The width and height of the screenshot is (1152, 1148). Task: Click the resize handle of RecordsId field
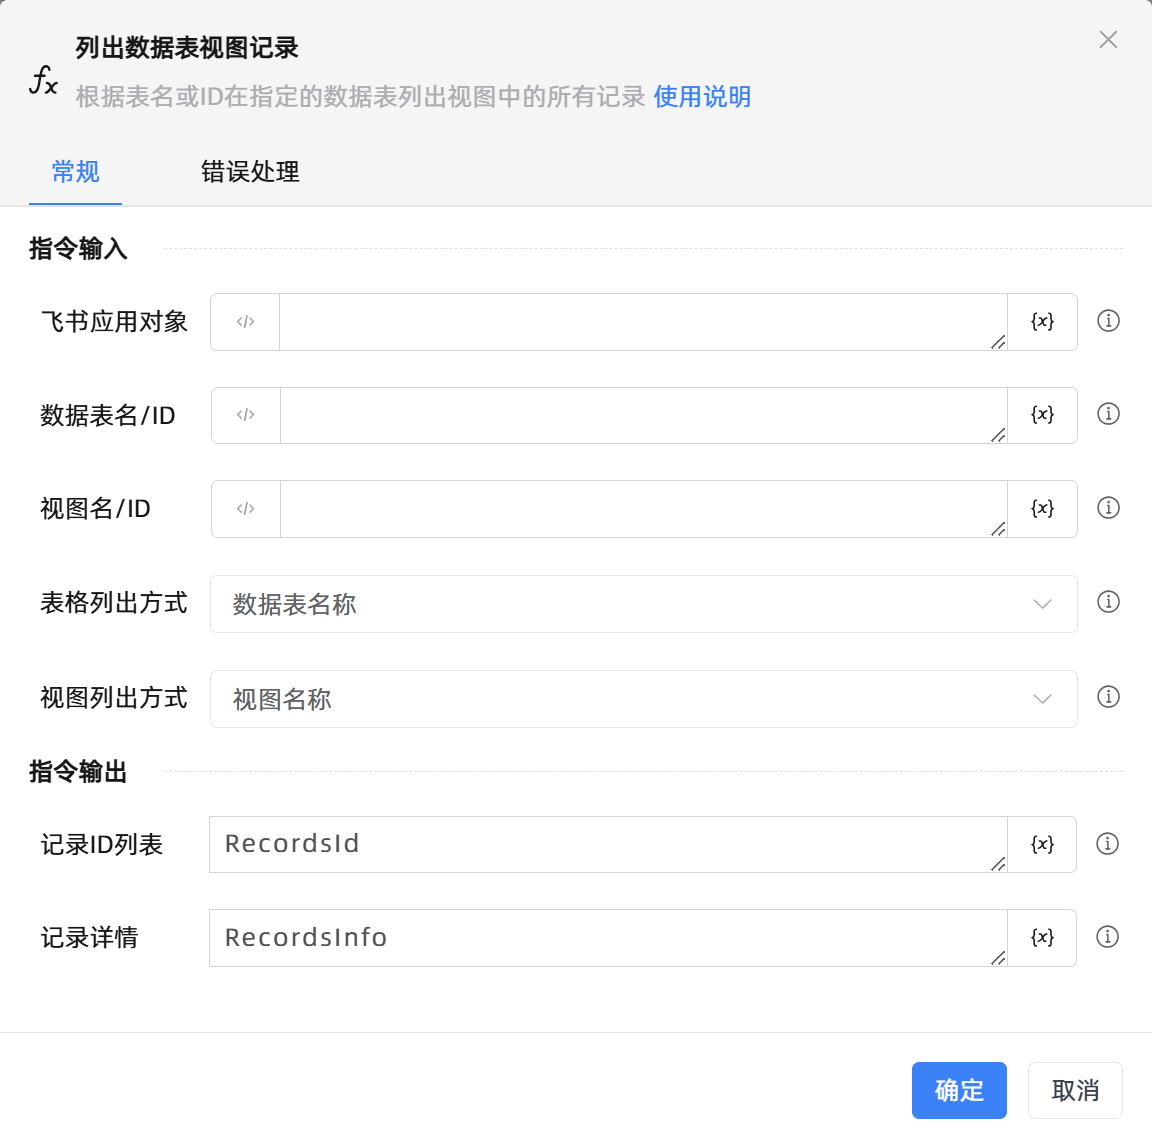point(998,864)
